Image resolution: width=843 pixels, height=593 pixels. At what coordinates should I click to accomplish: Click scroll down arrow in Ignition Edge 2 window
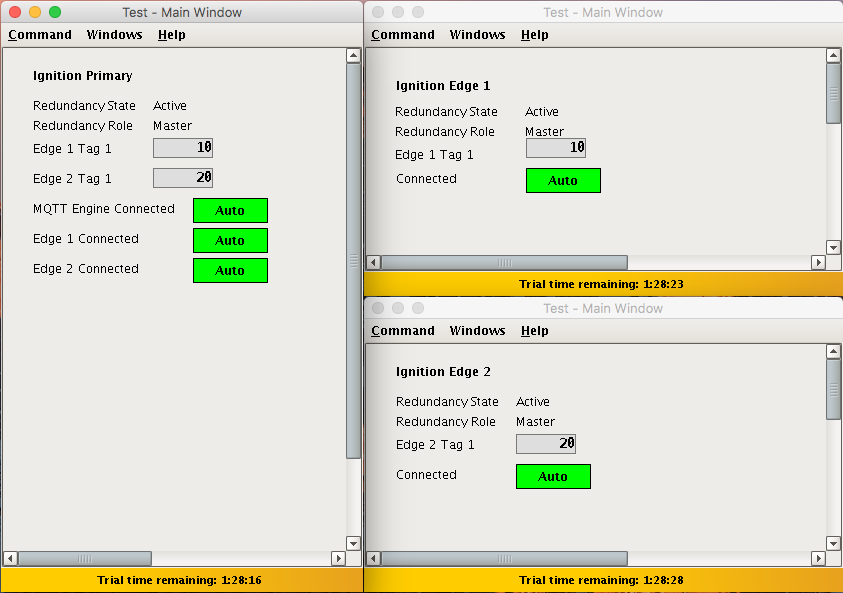coord(833,543)
